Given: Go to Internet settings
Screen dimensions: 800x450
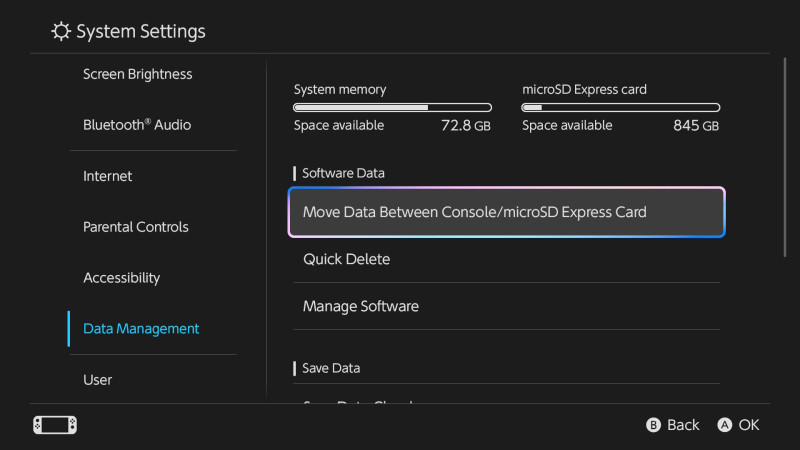Looking at the screenshot, I should 108,176.
